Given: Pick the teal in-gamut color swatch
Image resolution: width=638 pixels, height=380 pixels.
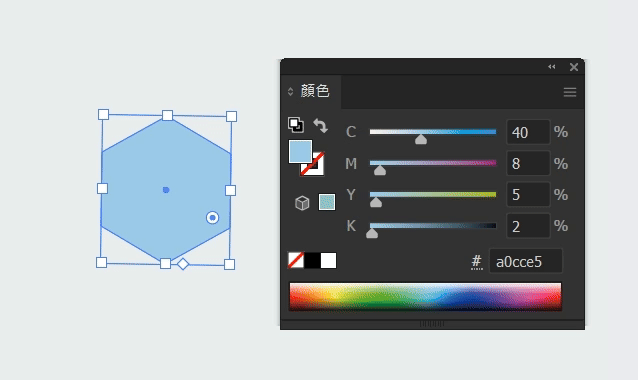Looking at the screenshot, I should point(327,202).
